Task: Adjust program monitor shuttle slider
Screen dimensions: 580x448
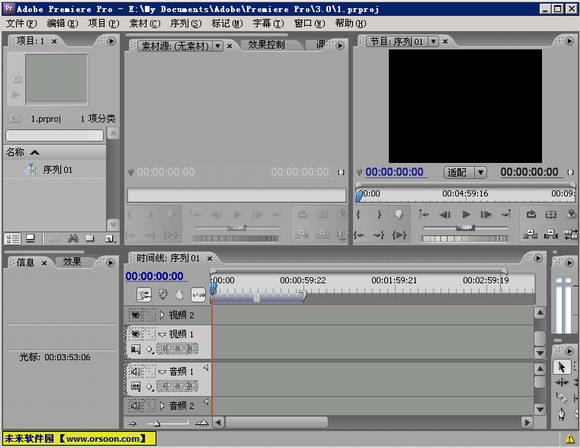Action: tap(466, 228)
